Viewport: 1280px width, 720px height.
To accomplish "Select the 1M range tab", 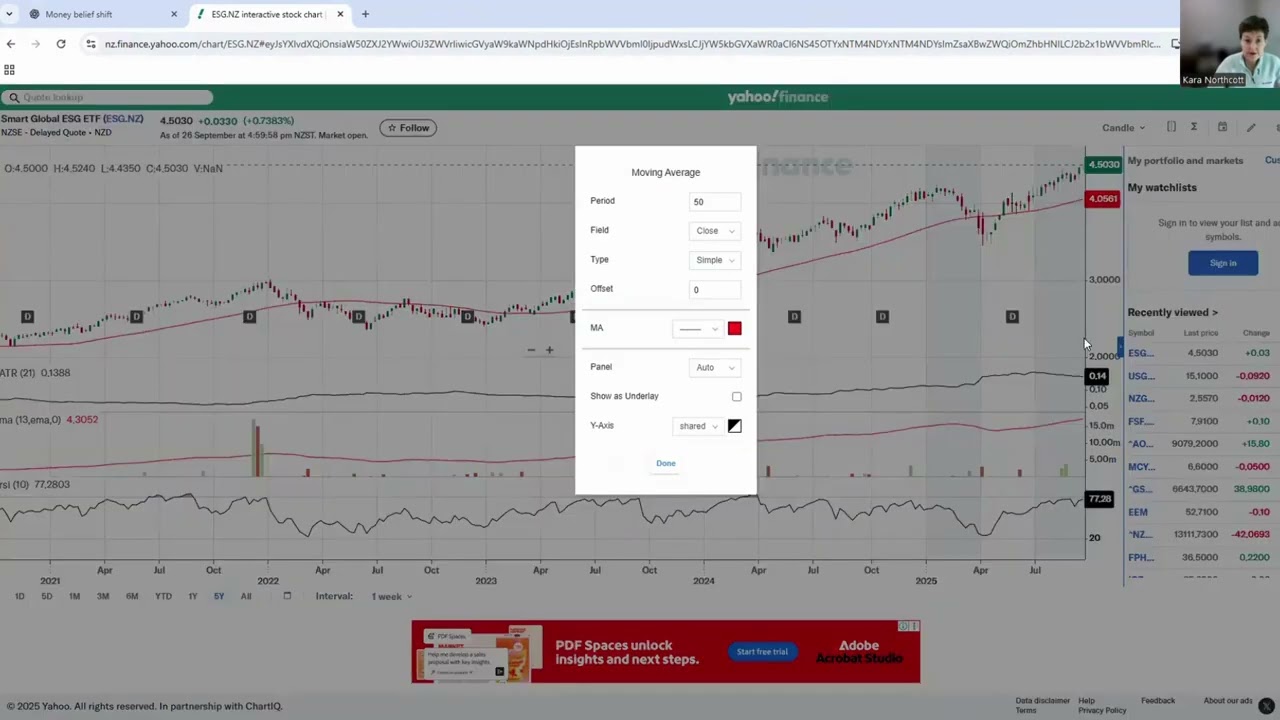I will (74, 596).
